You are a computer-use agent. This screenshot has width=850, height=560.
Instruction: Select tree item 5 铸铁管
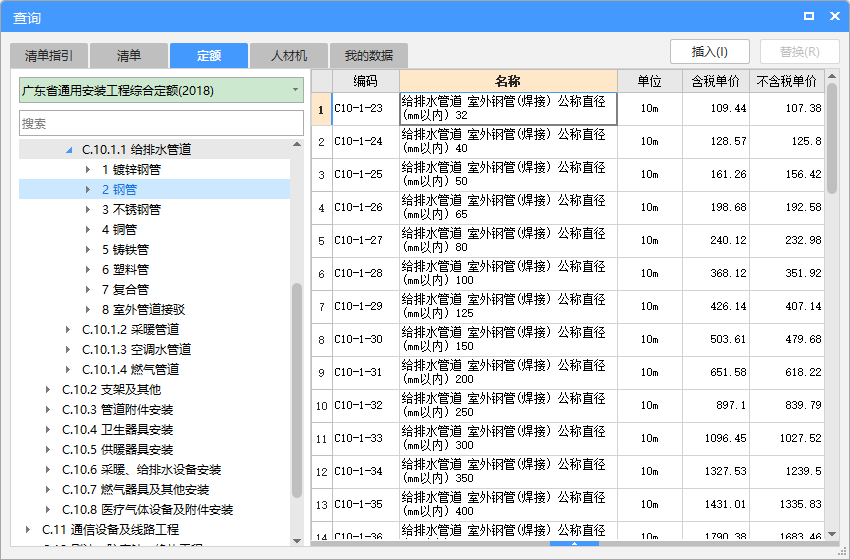tap(125, 250)
